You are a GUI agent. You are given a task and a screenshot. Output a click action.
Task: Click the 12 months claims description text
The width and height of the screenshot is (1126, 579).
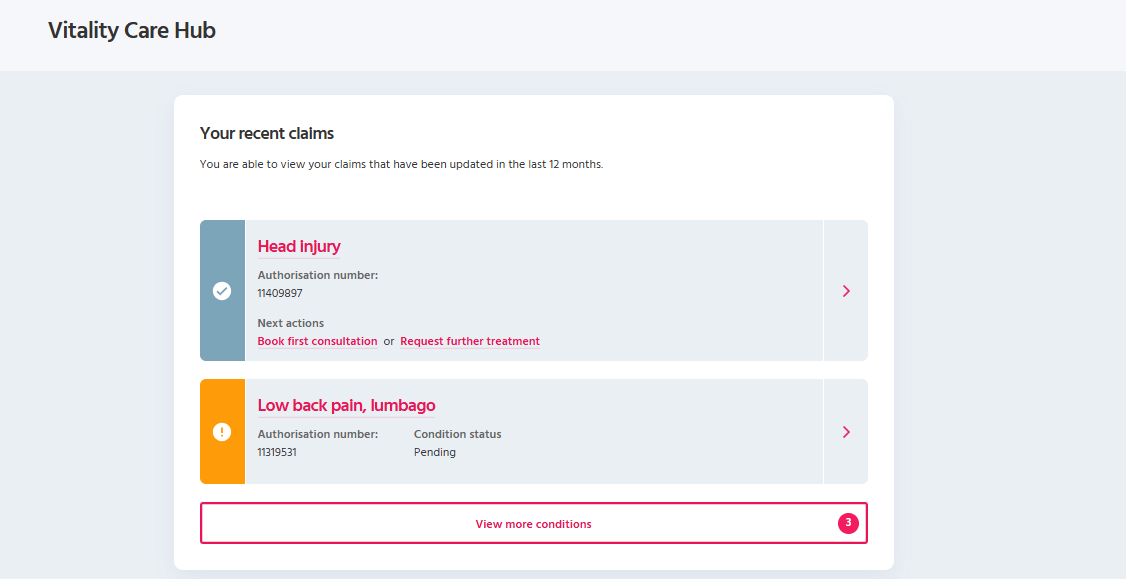401,165
